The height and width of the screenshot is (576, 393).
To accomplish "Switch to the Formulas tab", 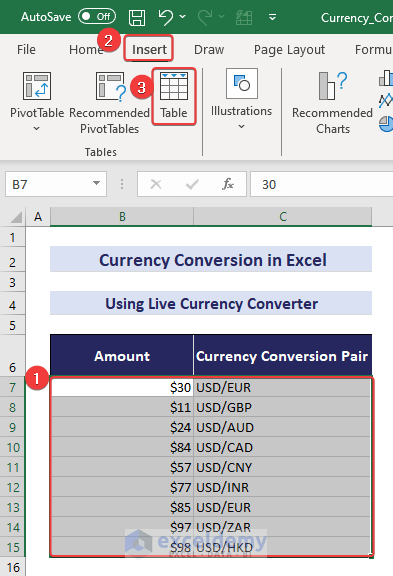I will [373, 49].
